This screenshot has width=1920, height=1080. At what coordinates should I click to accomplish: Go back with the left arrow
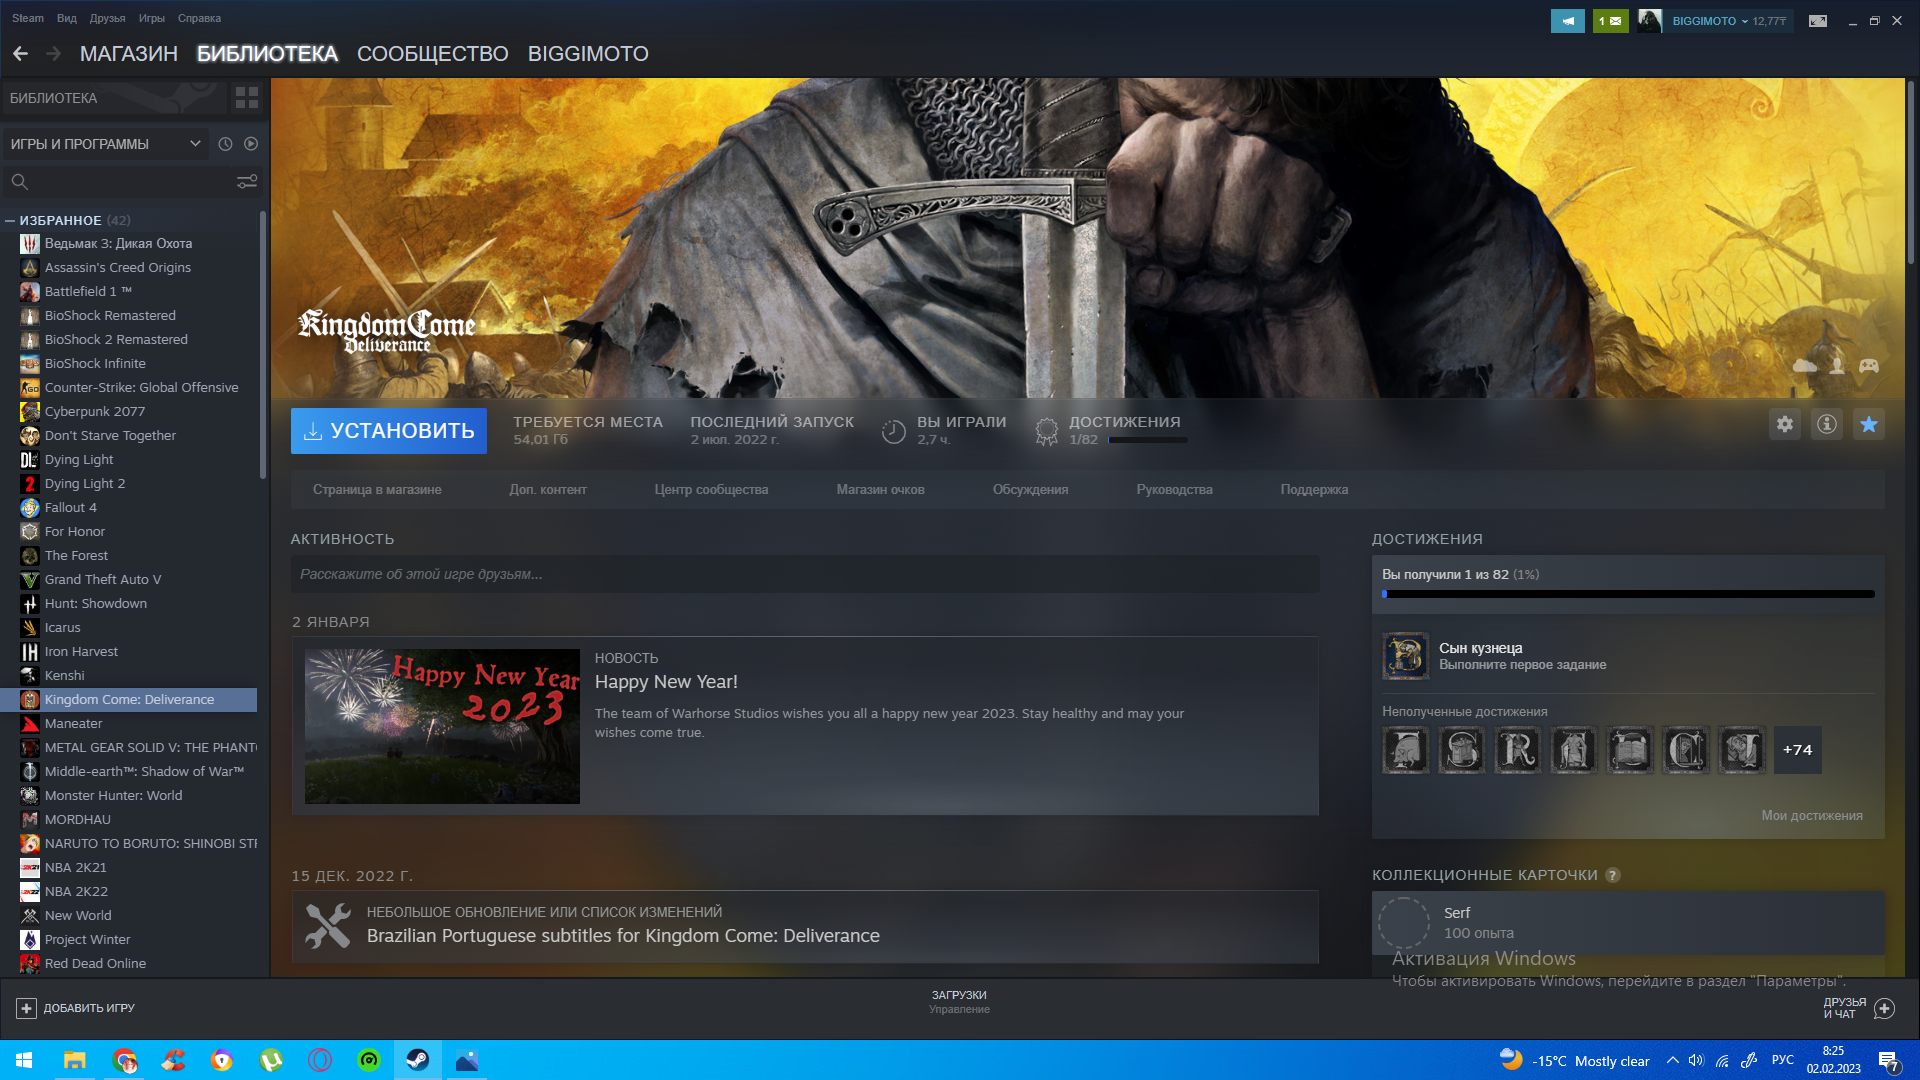coord(21,54)
